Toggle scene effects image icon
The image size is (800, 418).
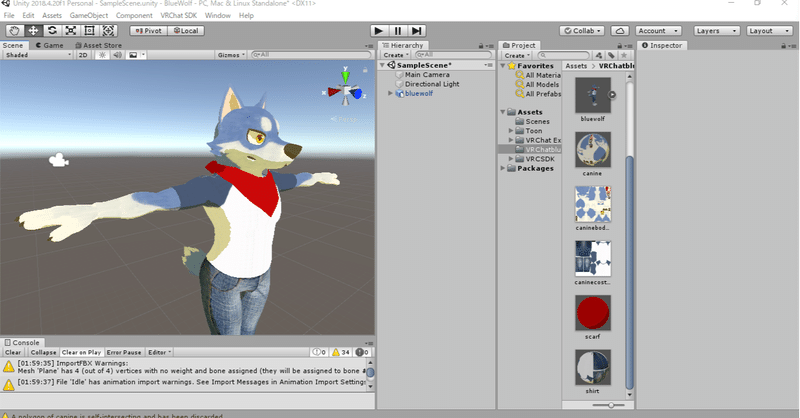pyautogui.click(x=133, y=55)
